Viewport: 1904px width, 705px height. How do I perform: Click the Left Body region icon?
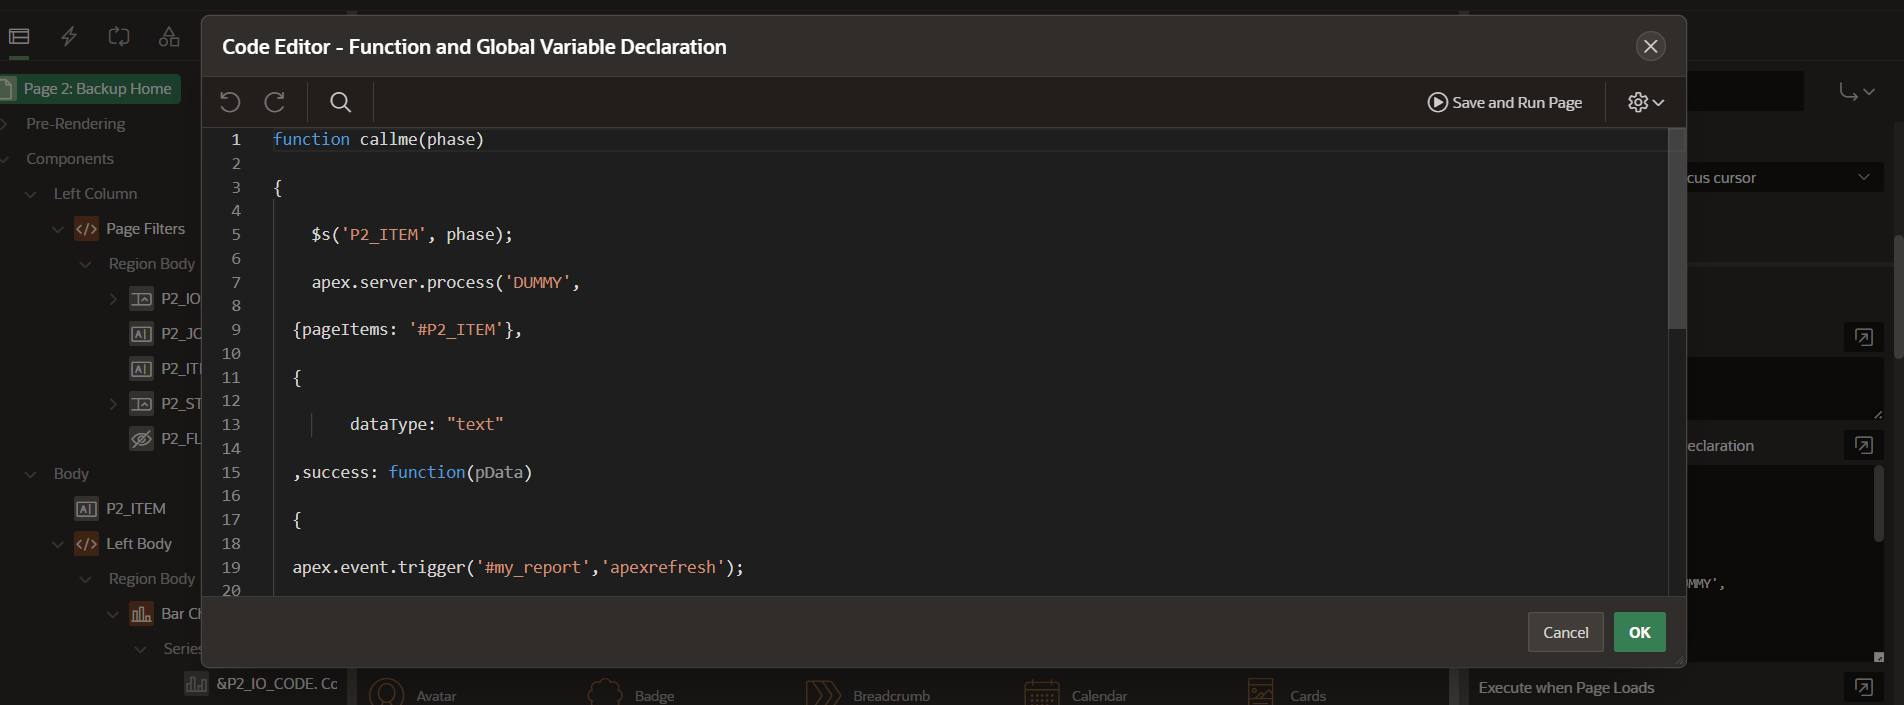point(87,544)
